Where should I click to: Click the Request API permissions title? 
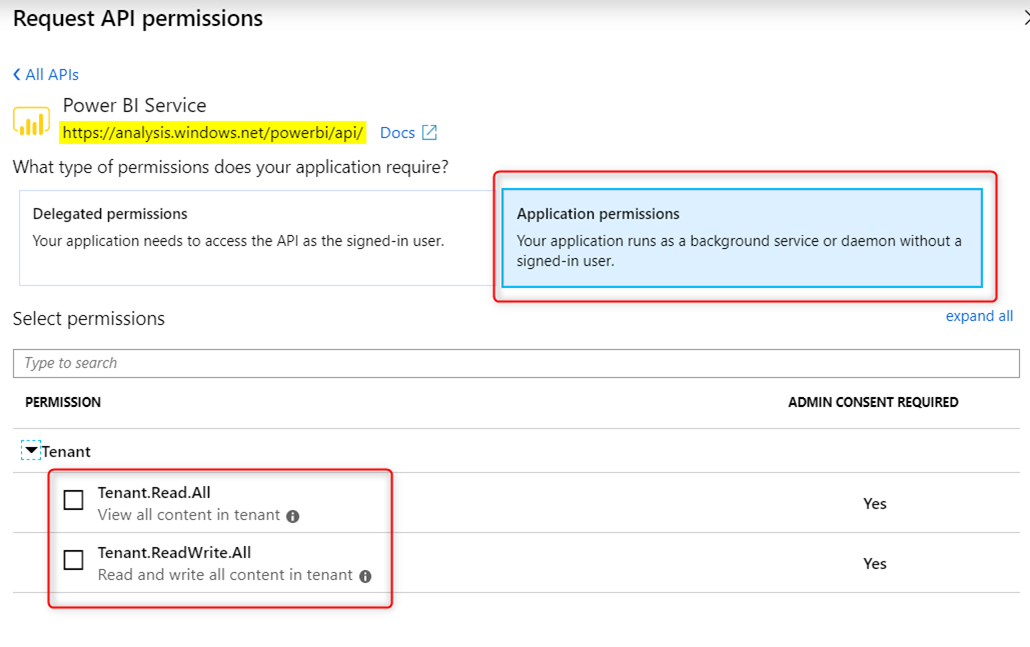(138, 18)
